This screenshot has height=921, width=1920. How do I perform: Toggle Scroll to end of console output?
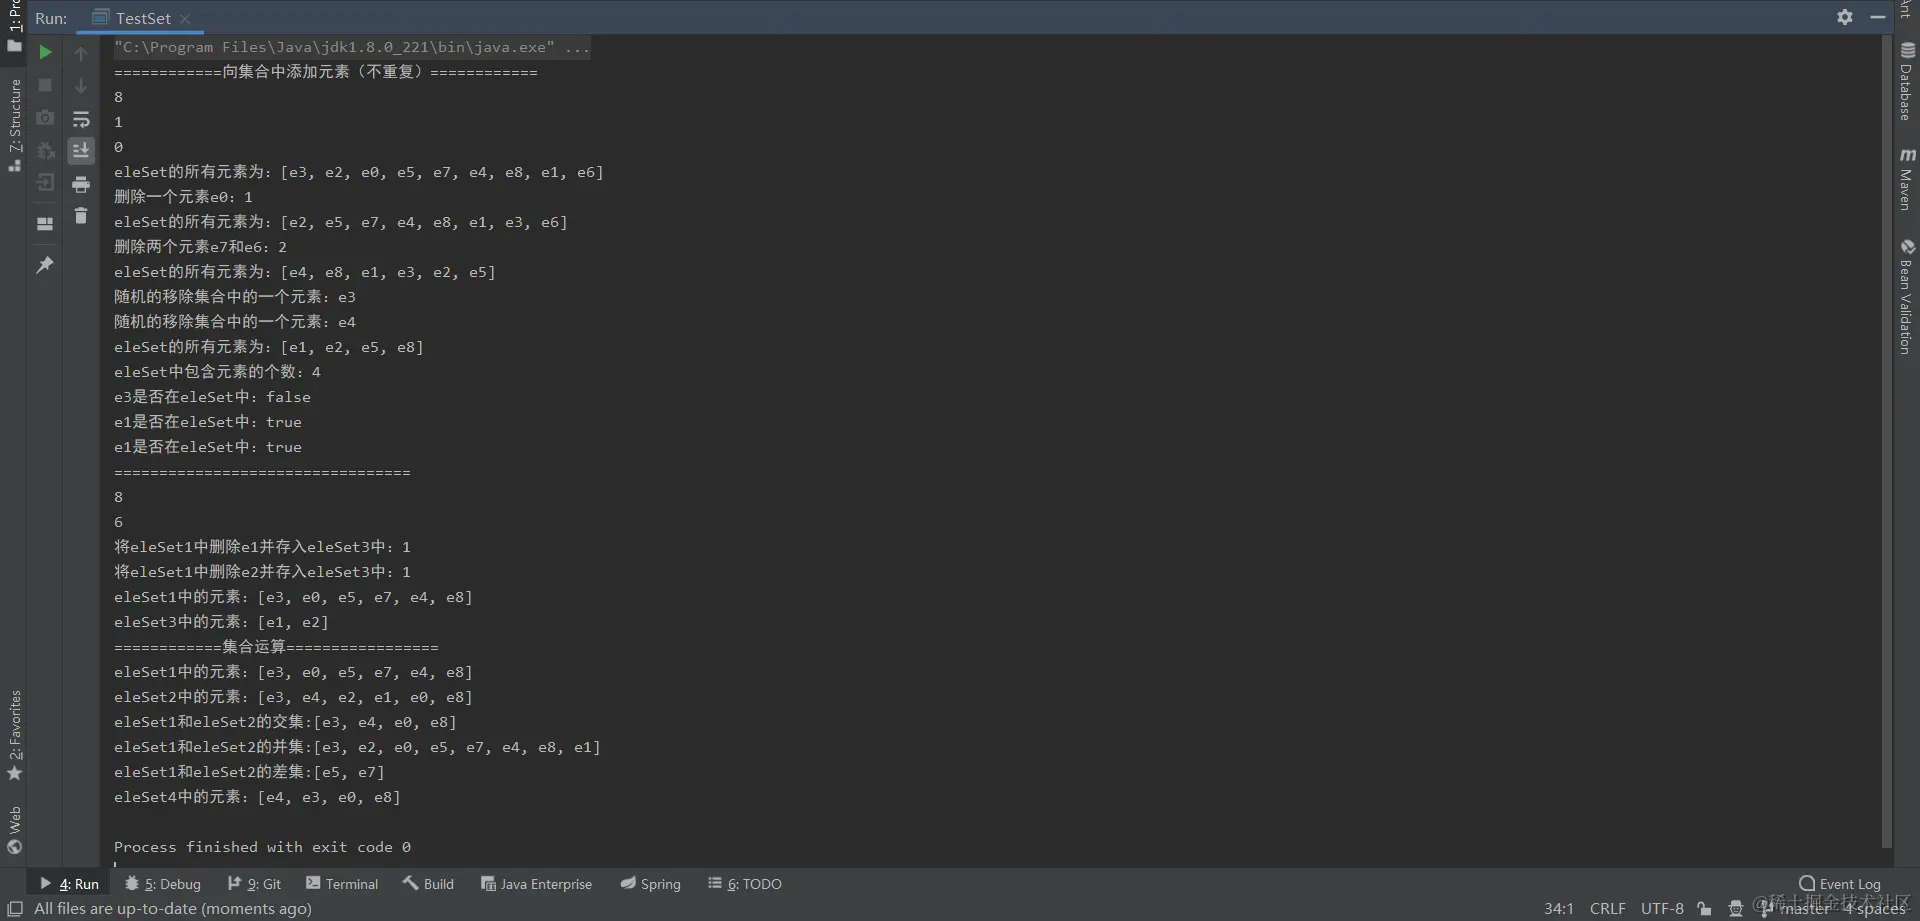click(x=81, y=150)
